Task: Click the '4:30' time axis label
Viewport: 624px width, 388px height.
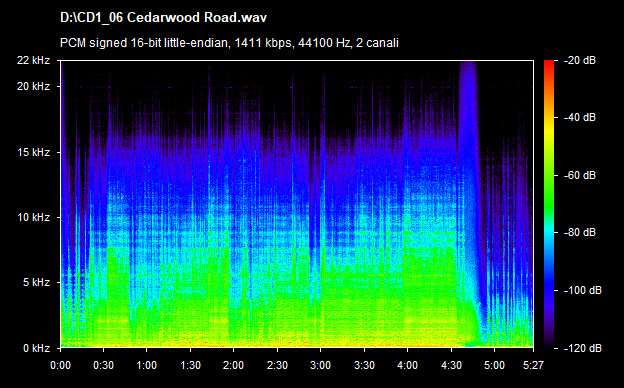Action: tap(451, 365)
